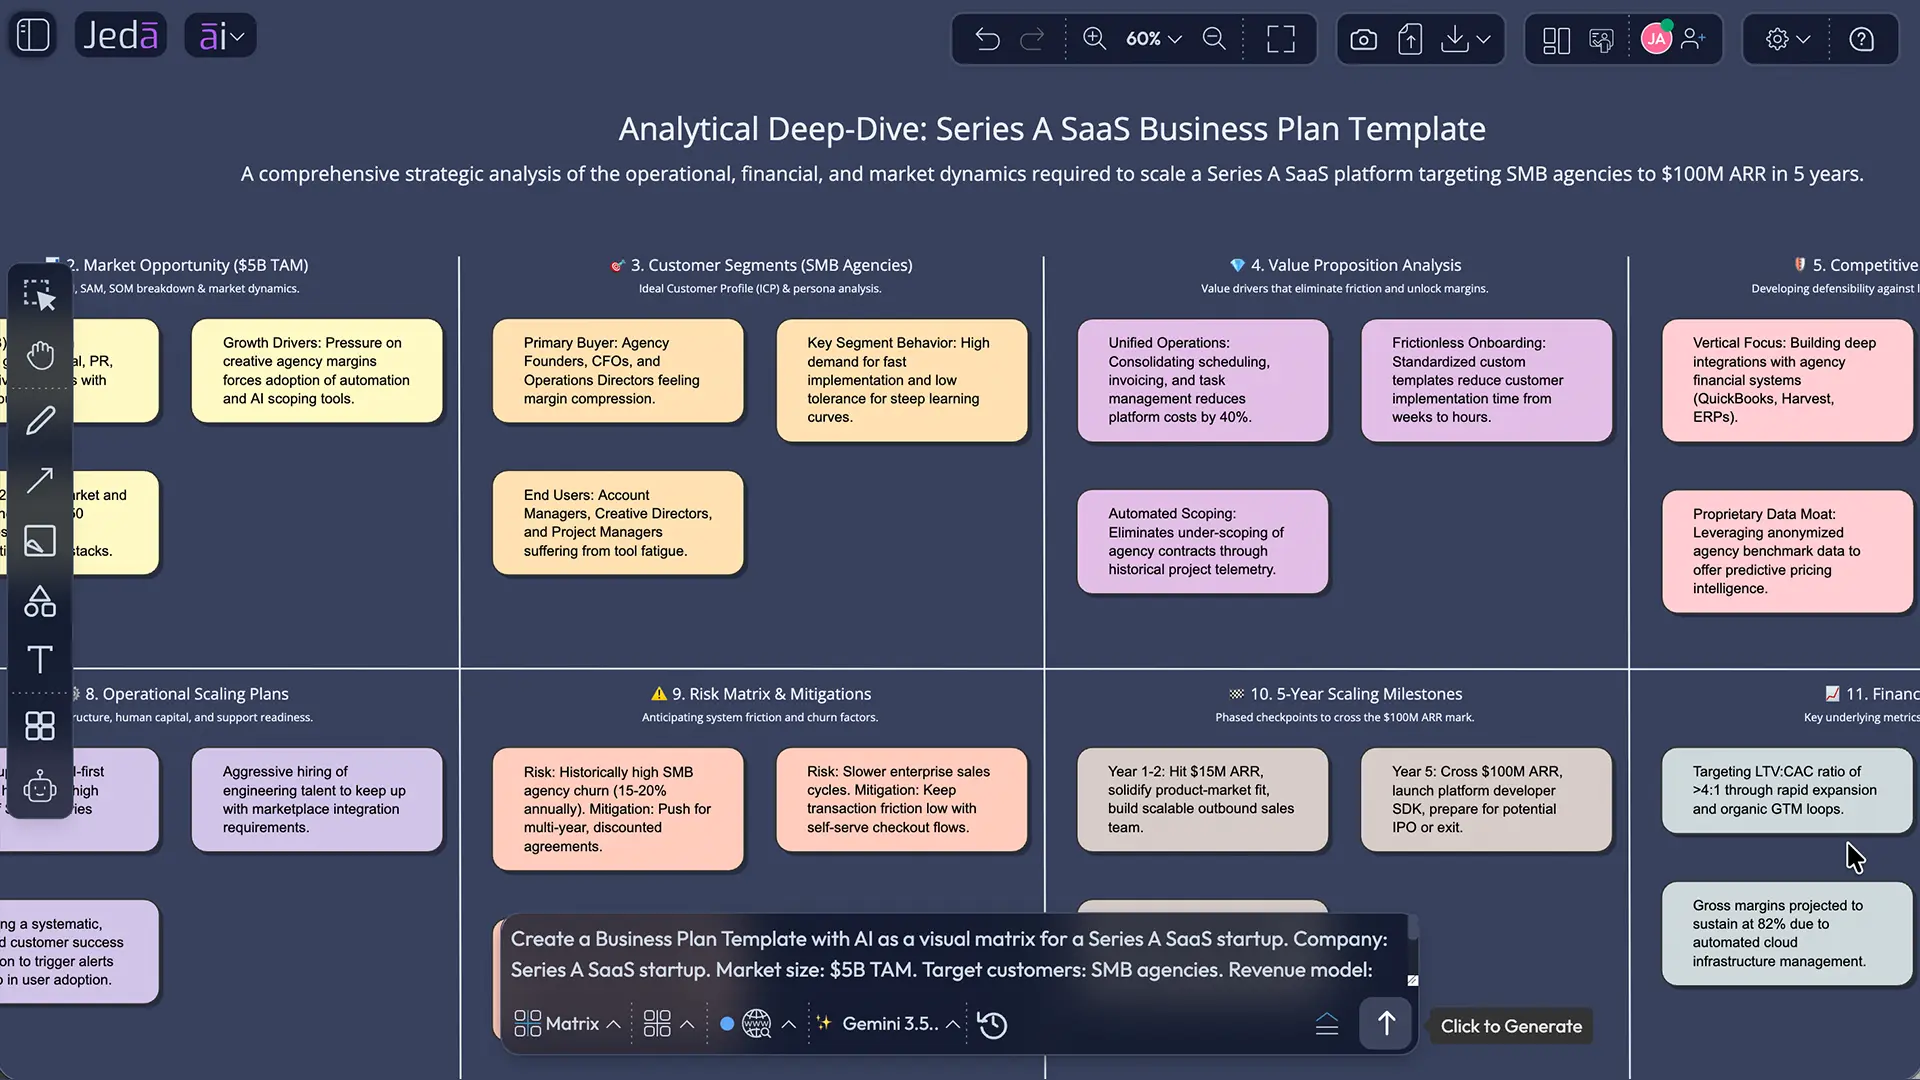The image size is (1920, 1080).
Task: Expand the 60% zoom level dropdown
Action: 1154,39
